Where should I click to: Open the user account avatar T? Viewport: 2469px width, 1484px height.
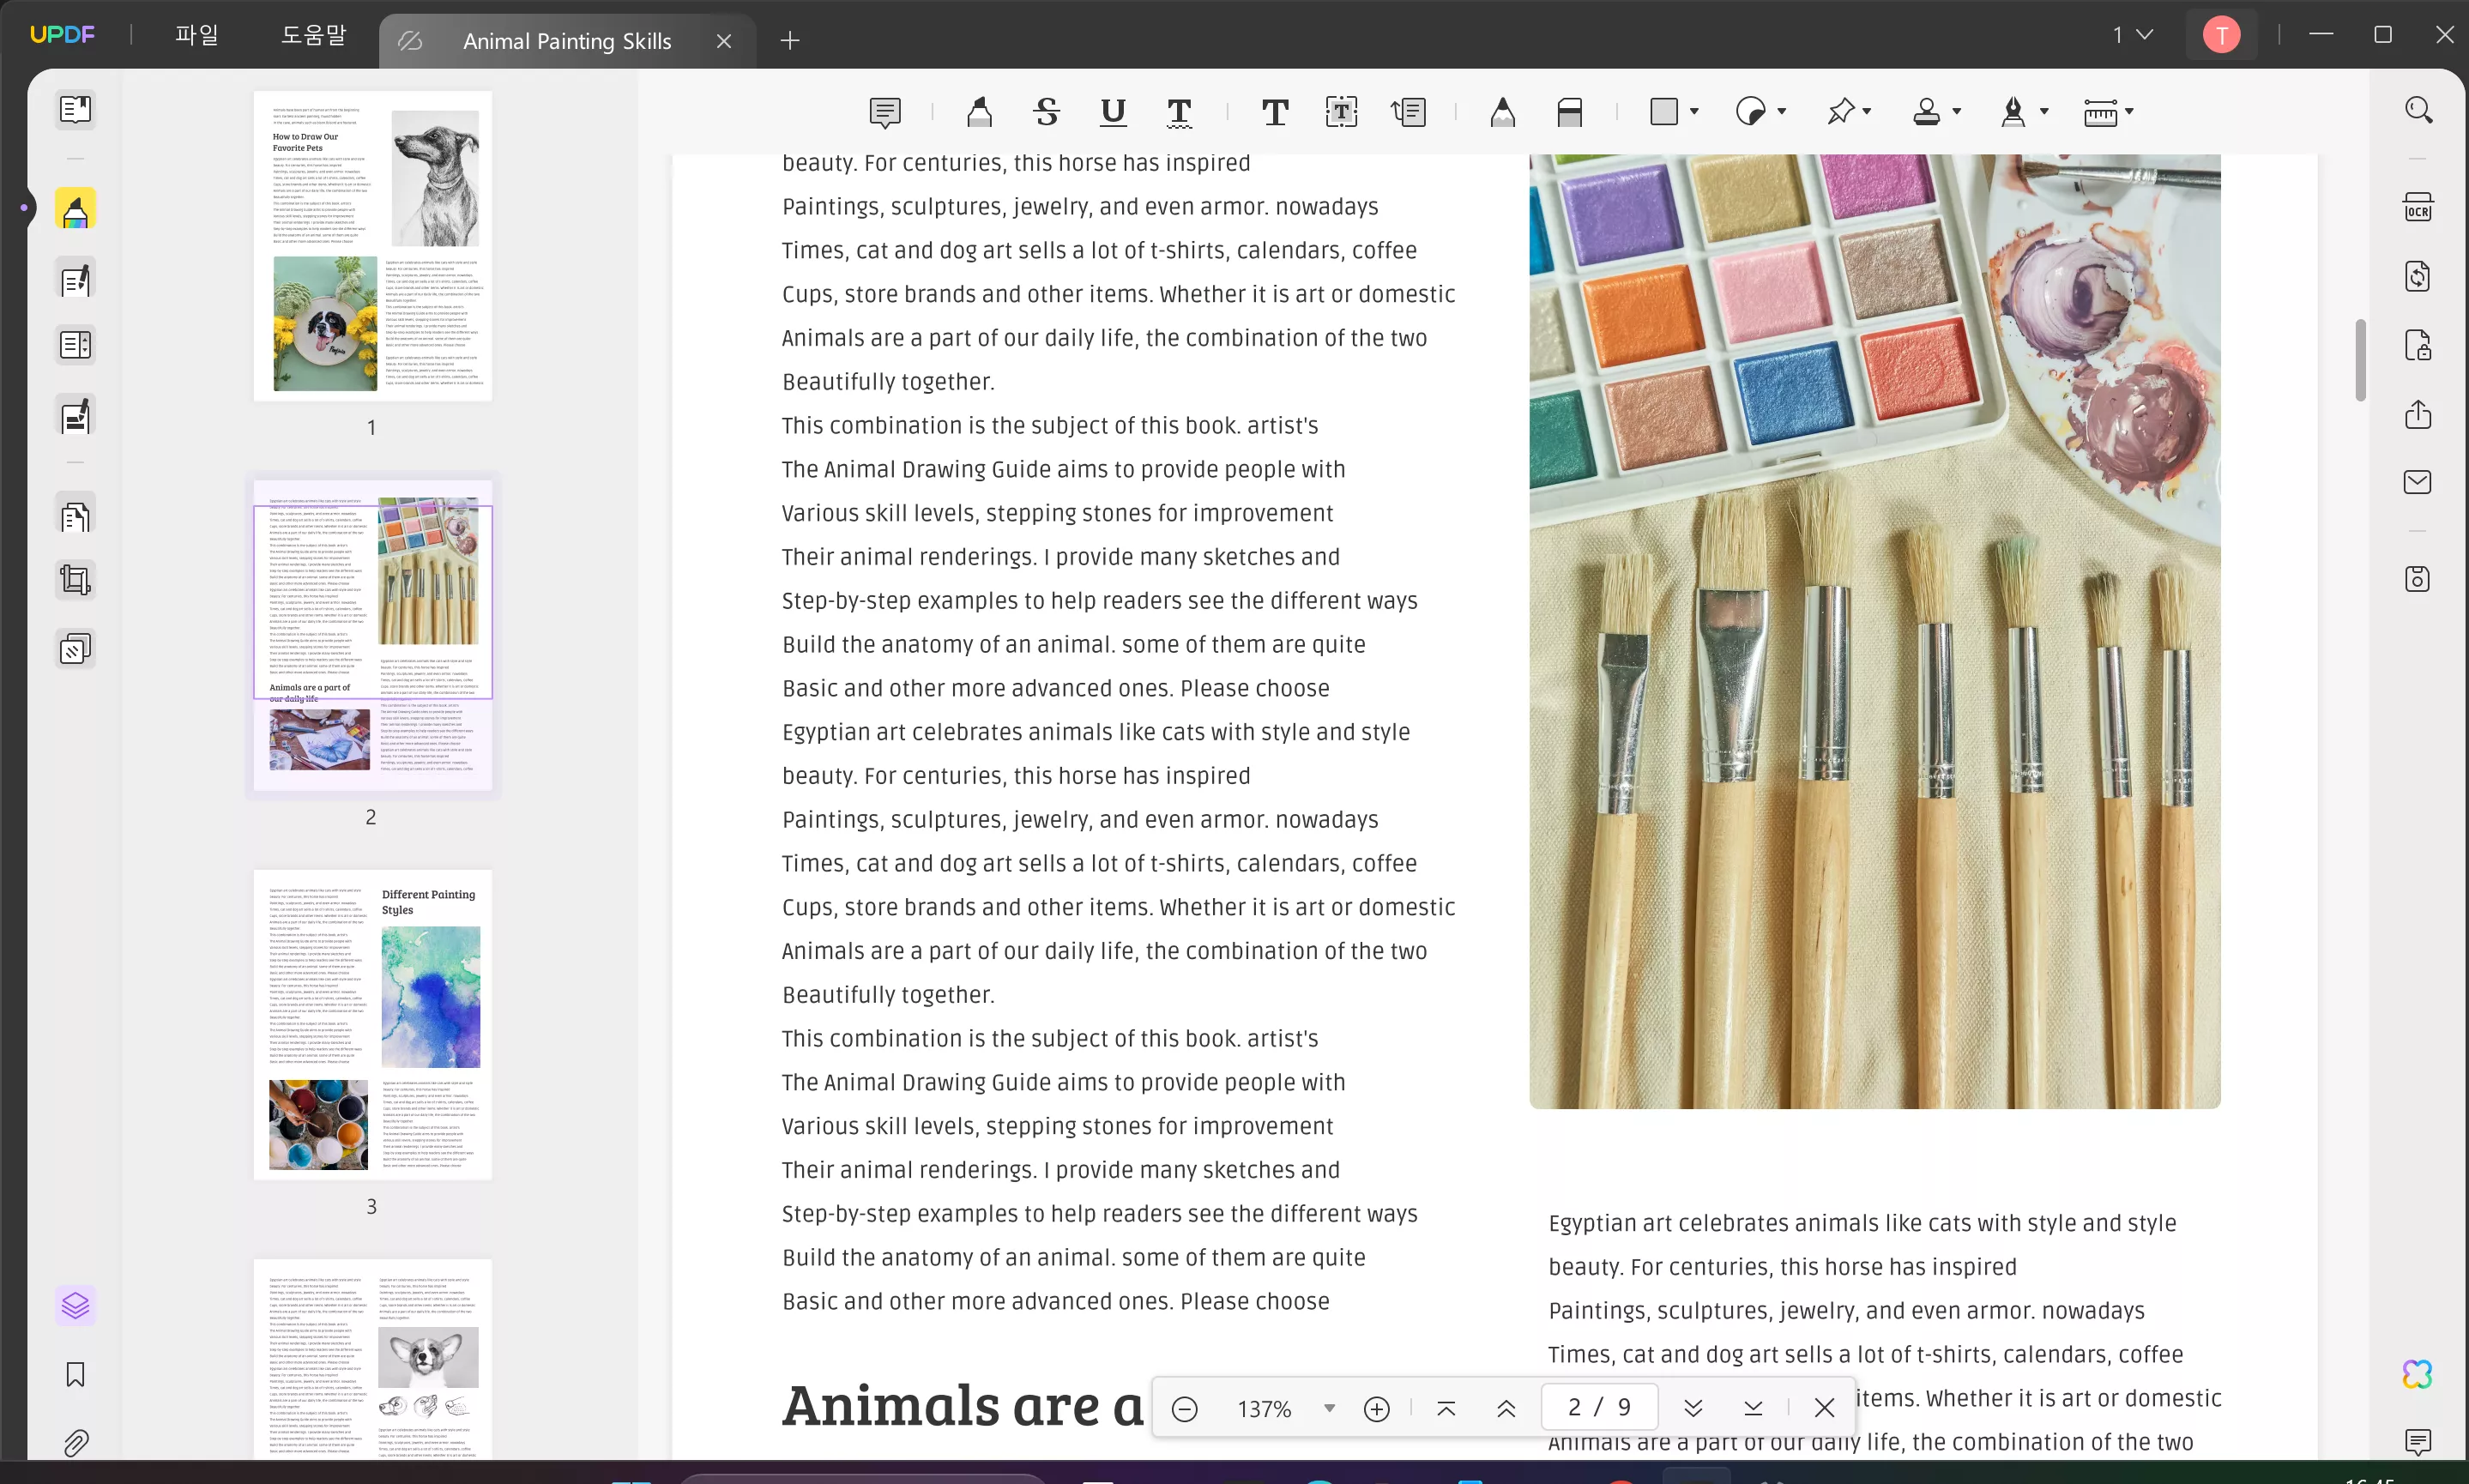pyautogui.click(x=2221, y=35)
